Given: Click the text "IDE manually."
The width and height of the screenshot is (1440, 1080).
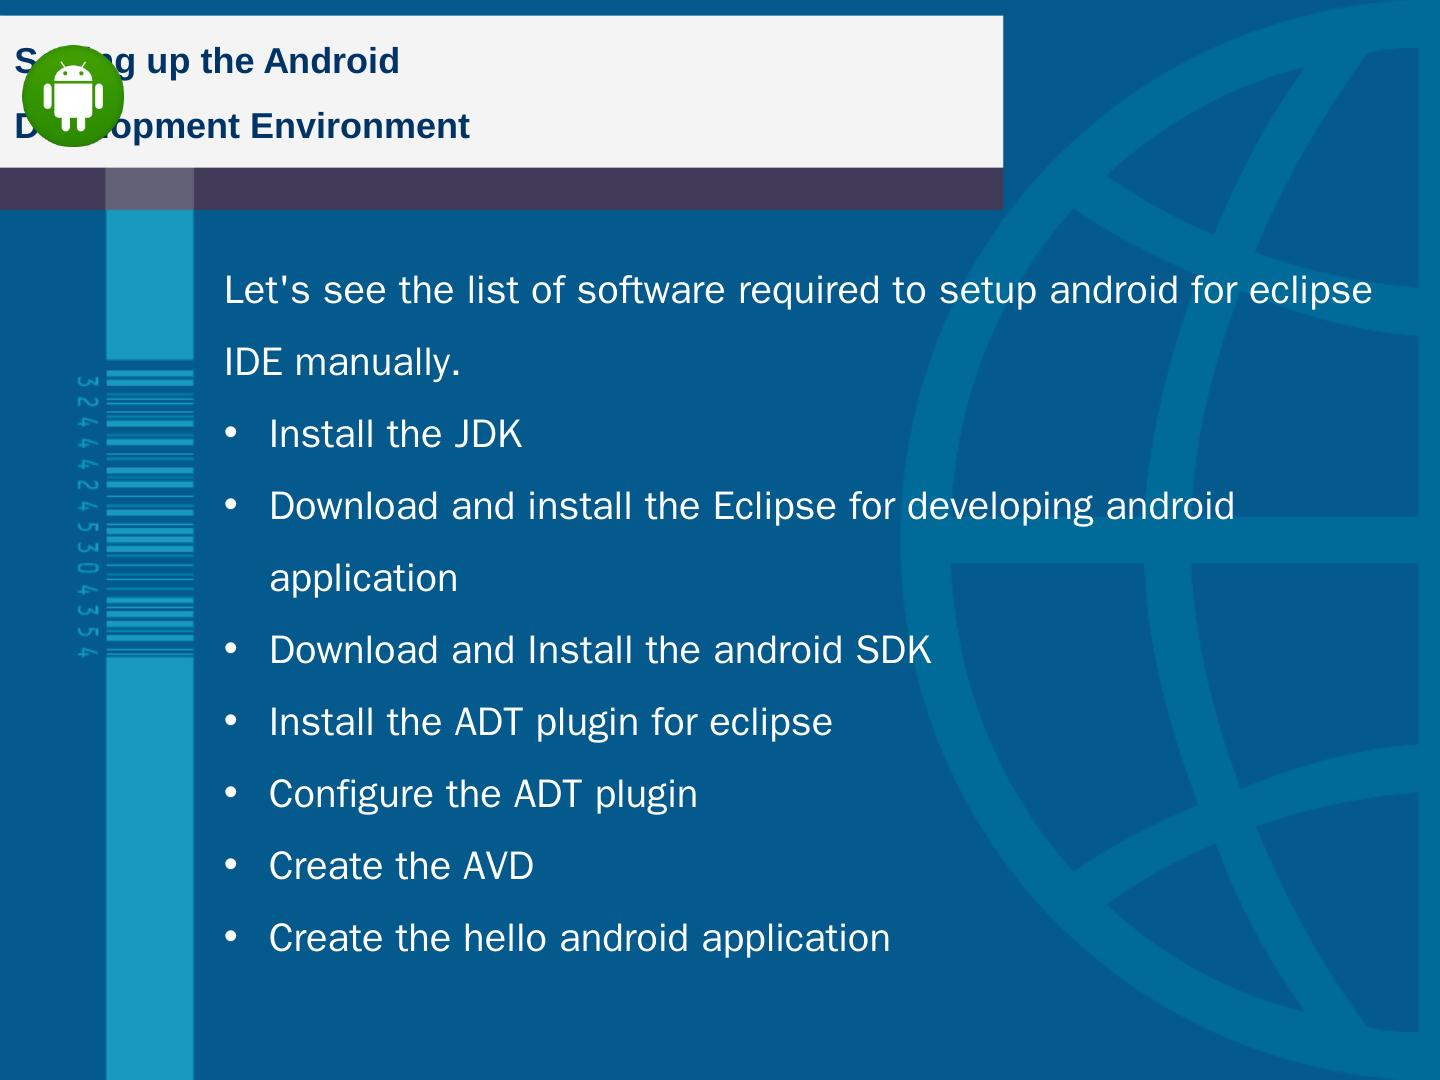Looking at the screenshot, I should point(342,362).
